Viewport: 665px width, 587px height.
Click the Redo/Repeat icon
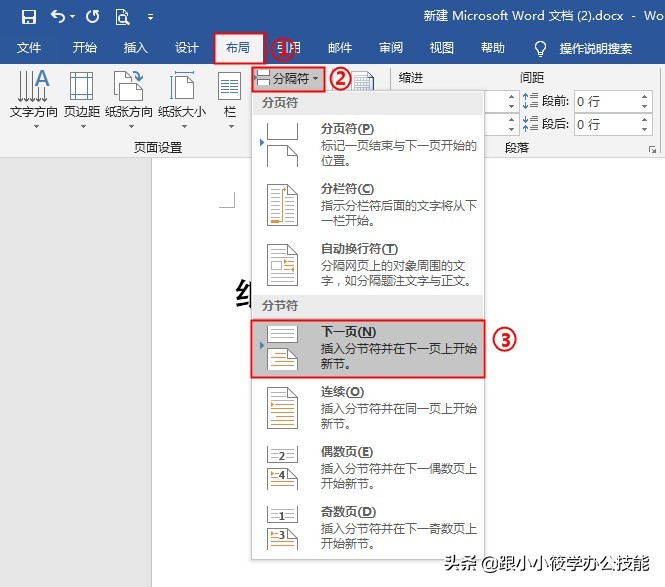pyautogui.click(x=92, y=17)
